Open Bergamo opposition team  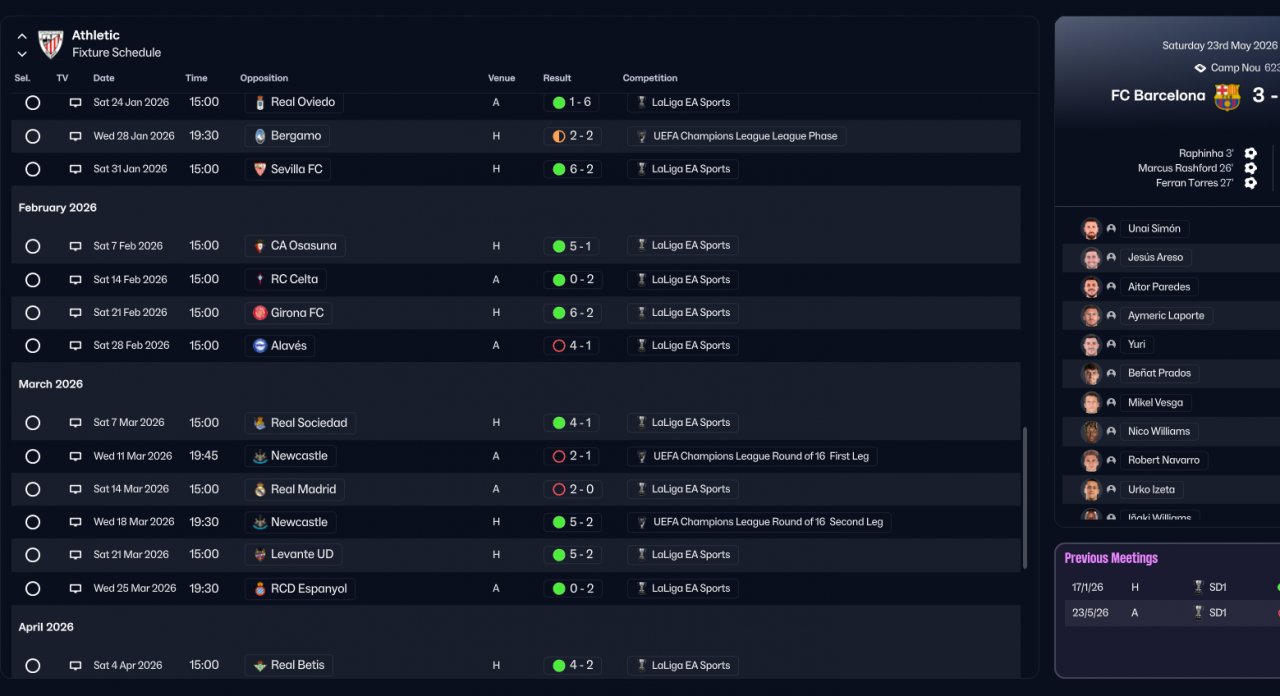pos(287,136)
